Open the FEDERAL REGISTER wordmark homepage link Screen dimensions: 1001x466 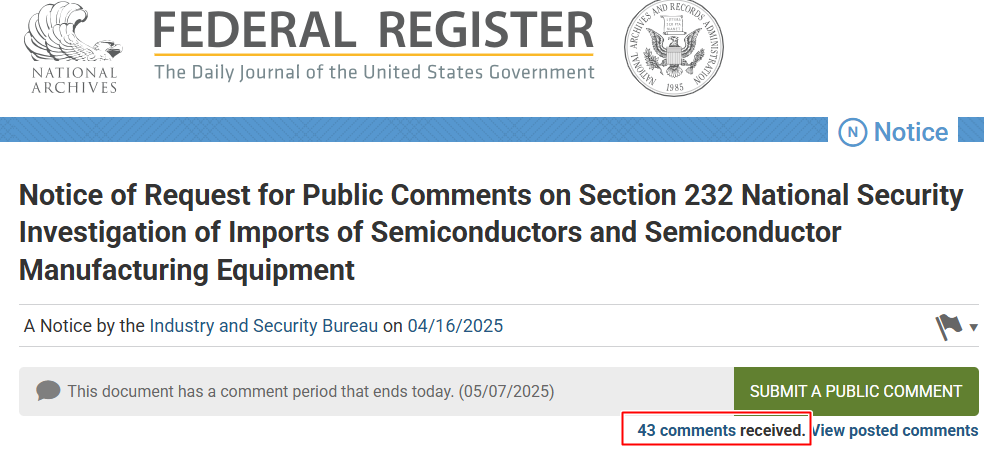pyautogui.click(x=373, y=31)
